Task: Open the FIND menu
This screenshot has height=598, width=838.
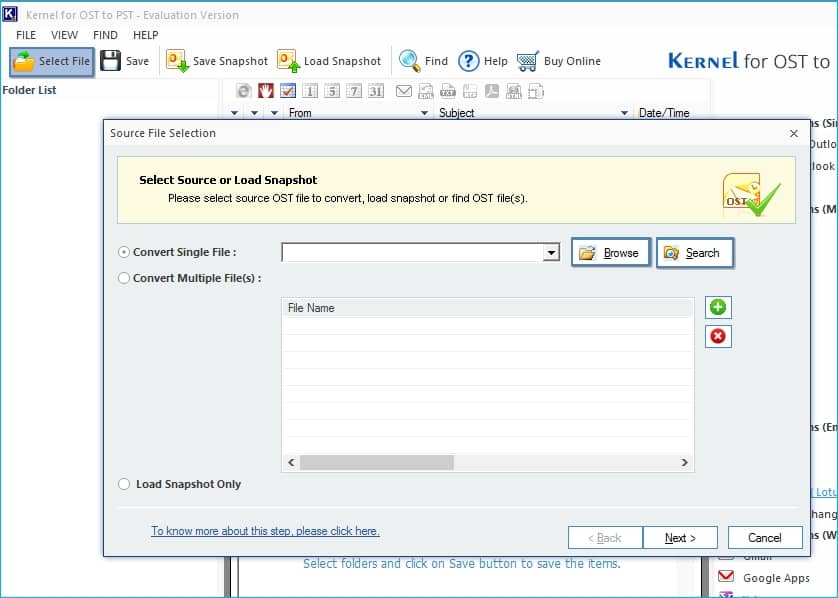Action: click(105, 35)
